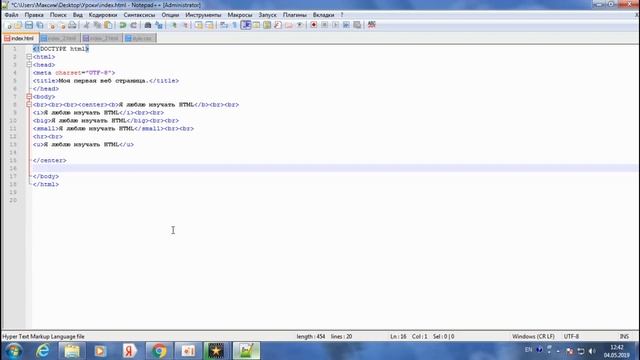Show the Document Map panel icon

pos(267,25)
